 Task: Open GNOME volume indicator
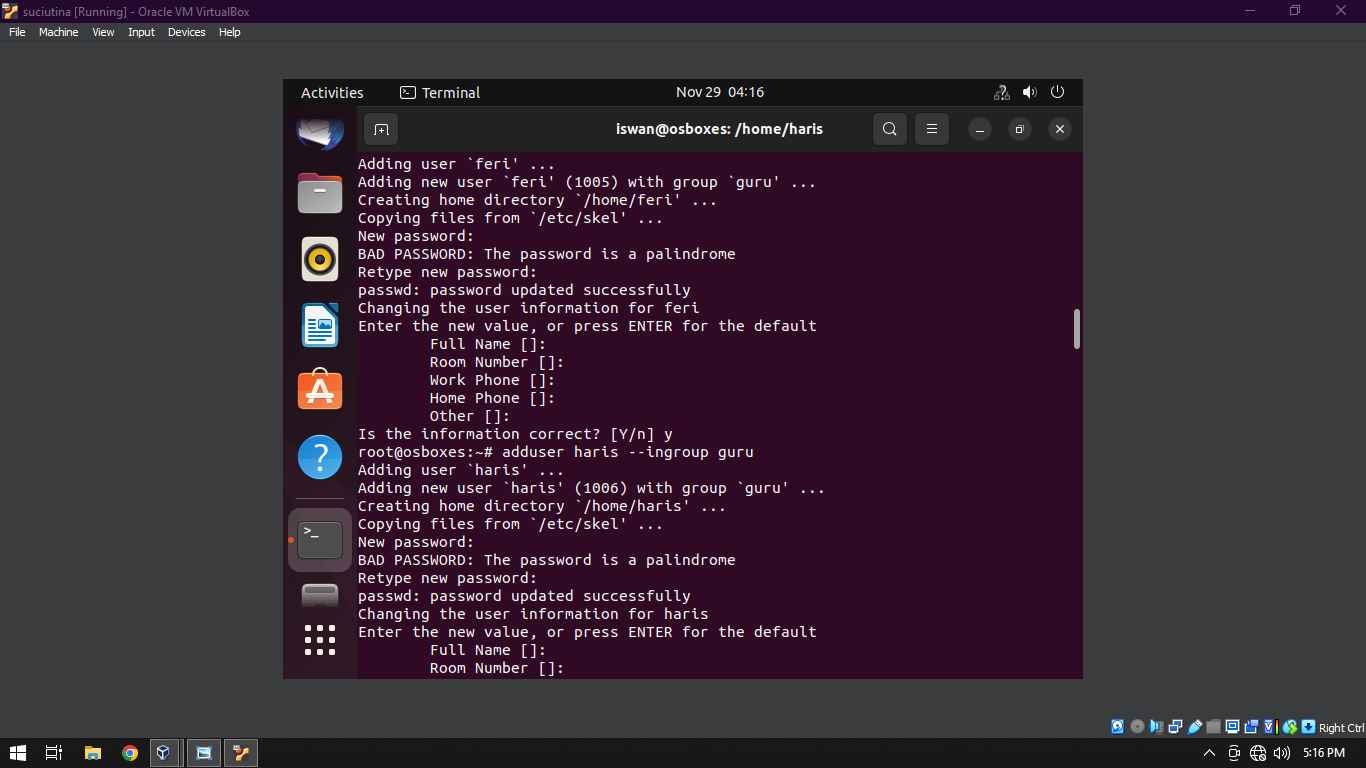1029,92
